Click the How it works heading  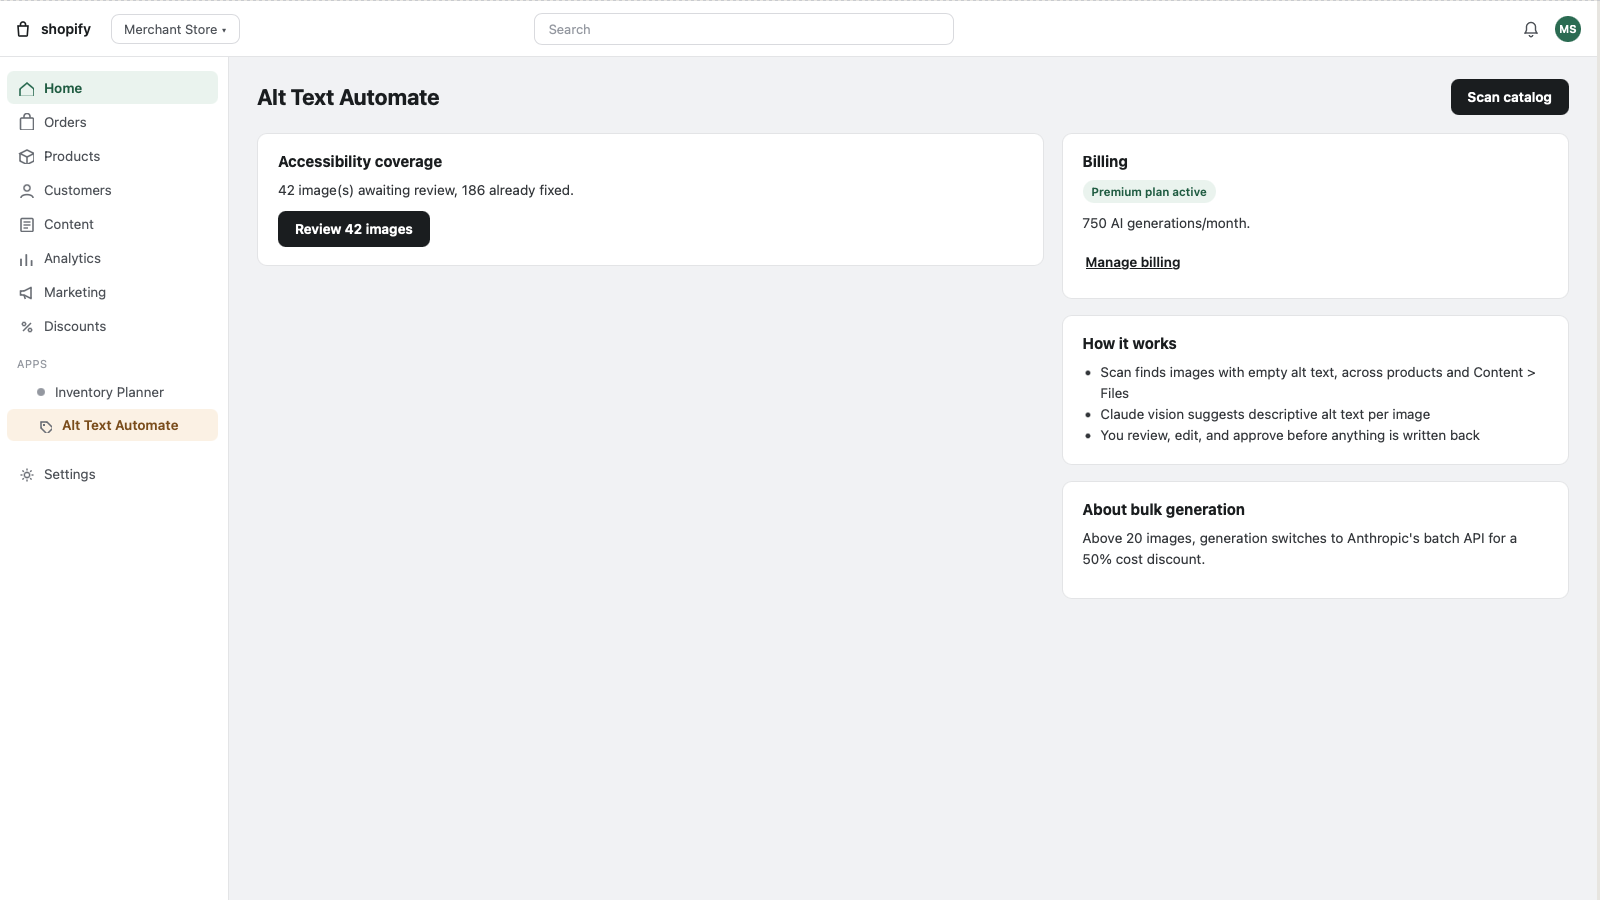(x=1129, y=343)
